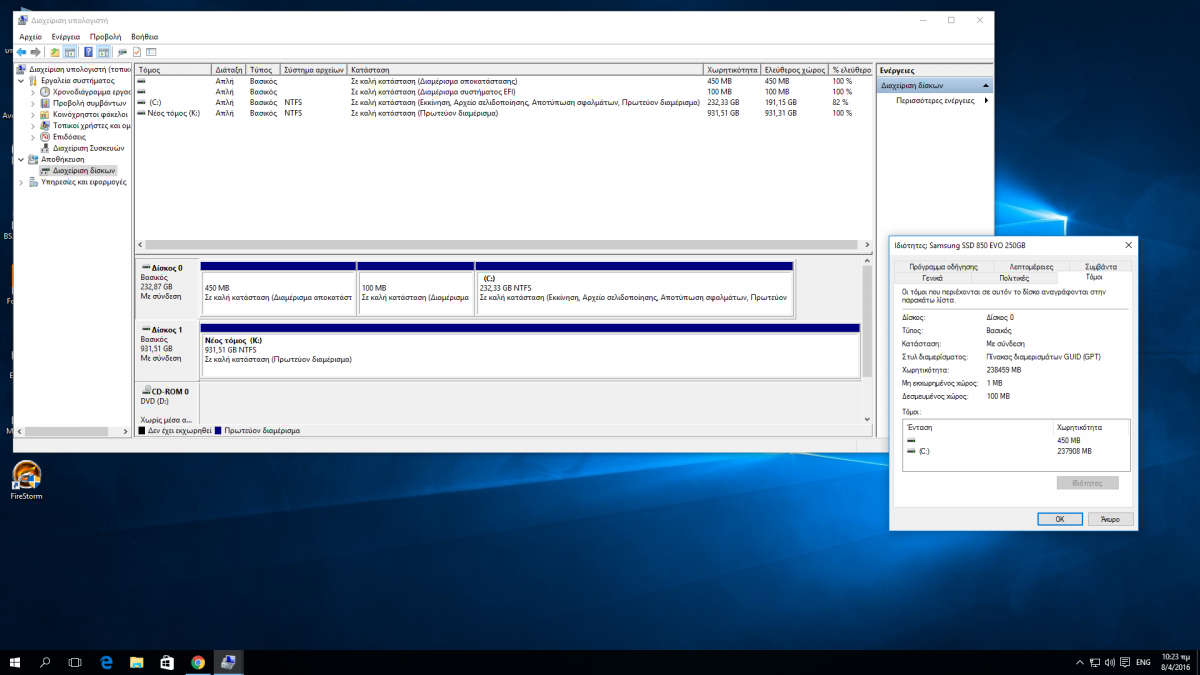Sort volumes by the Χωρητικότητα column header
This screenshot has height=675, width=1200.
(x=733, y=70)
